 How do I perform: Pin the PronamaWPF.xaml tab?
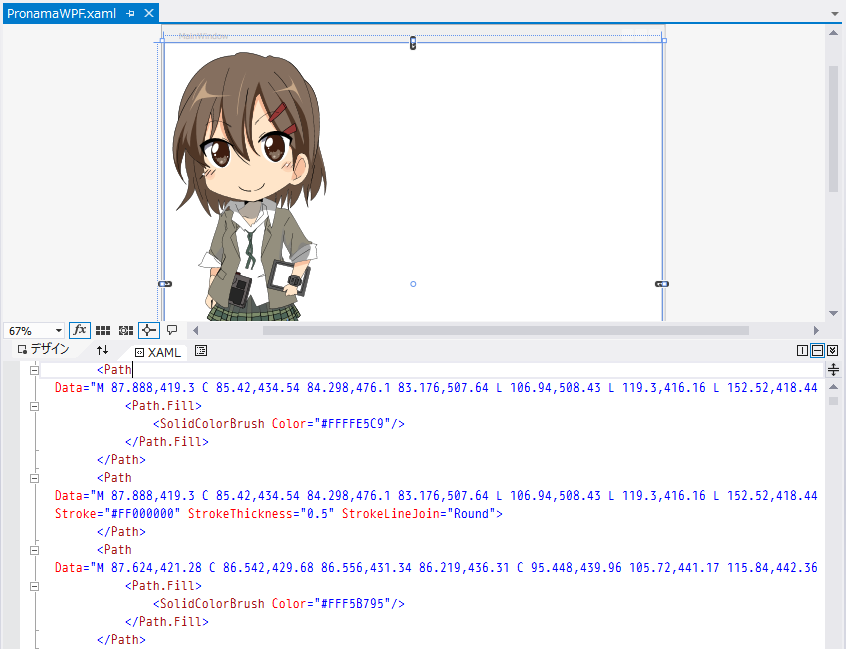[131, 13]
